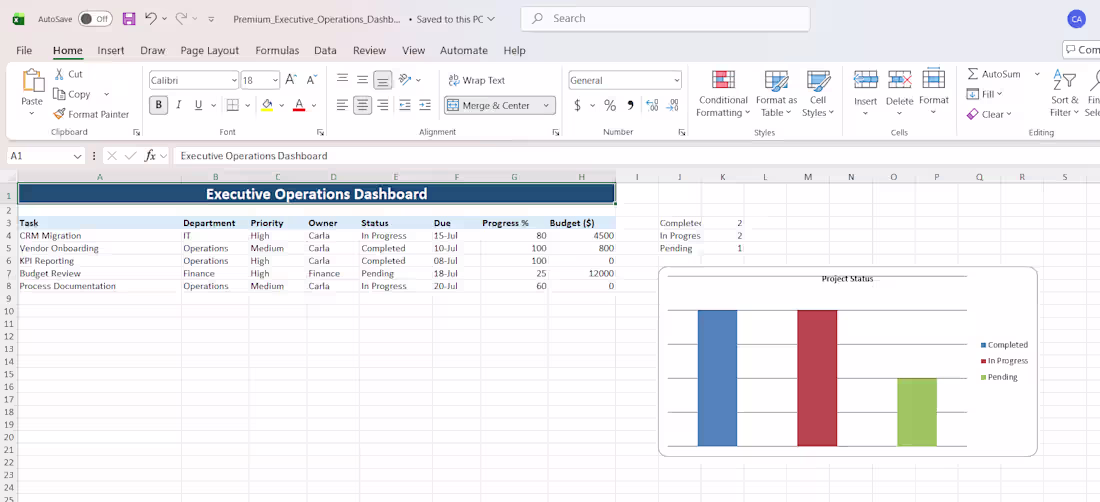Click Format as Table button
This screenshot has height=502, width=1100.
click(776, 93)
